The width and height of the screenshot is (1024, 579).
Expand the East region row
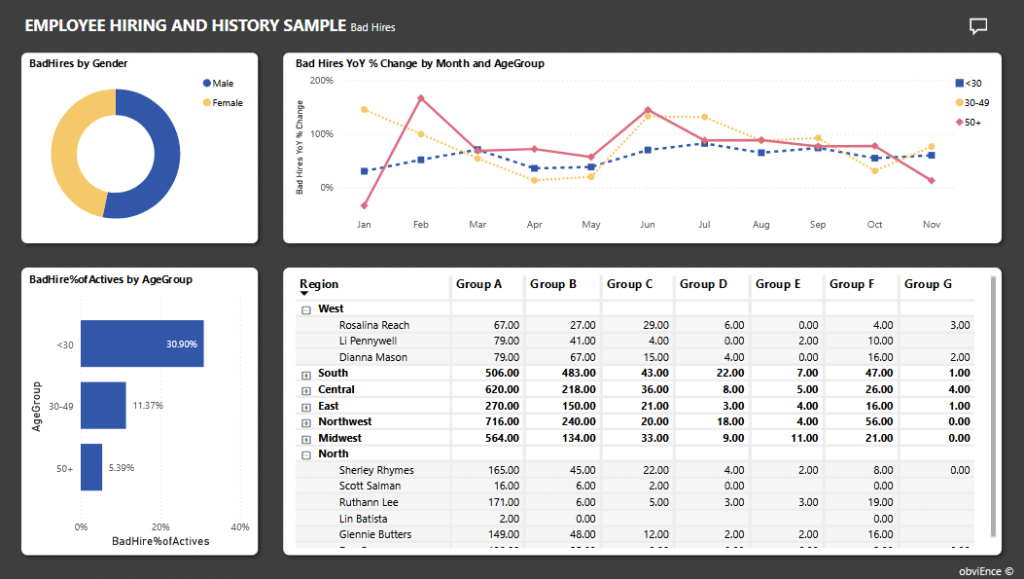[306, 407]
